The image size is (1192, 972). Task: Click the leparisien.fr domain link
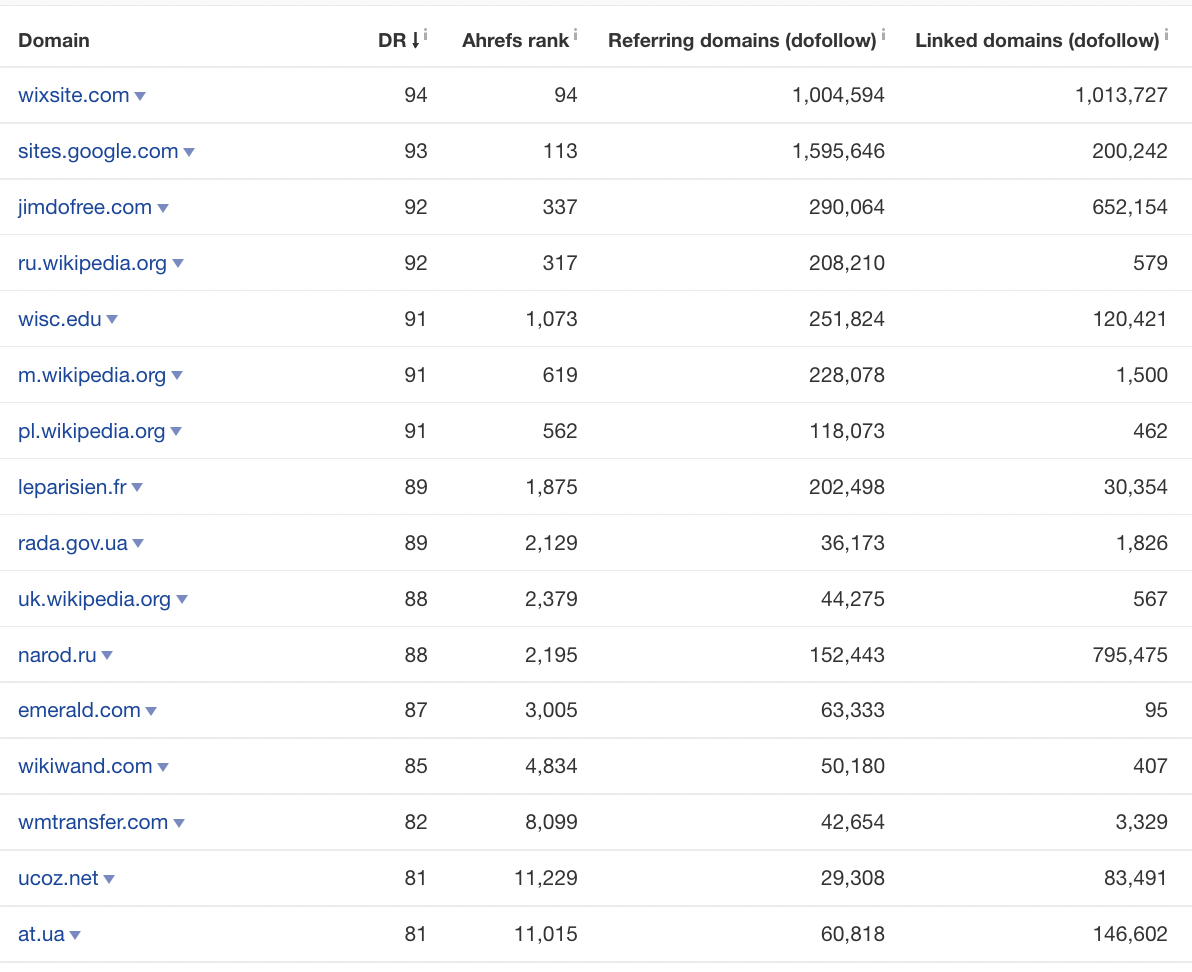(x=72, y=488)
